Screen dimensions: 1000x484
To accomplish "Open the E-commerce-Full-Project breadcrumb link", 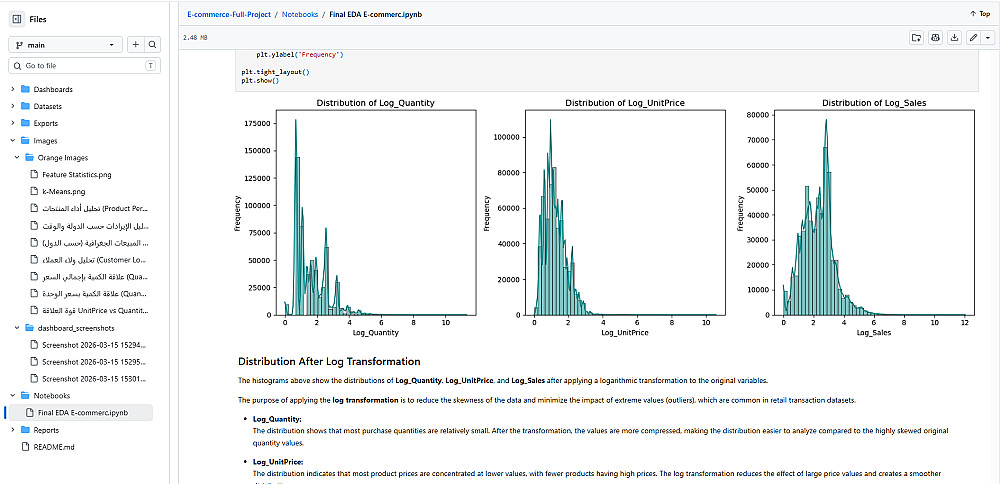I will (229, 13).
